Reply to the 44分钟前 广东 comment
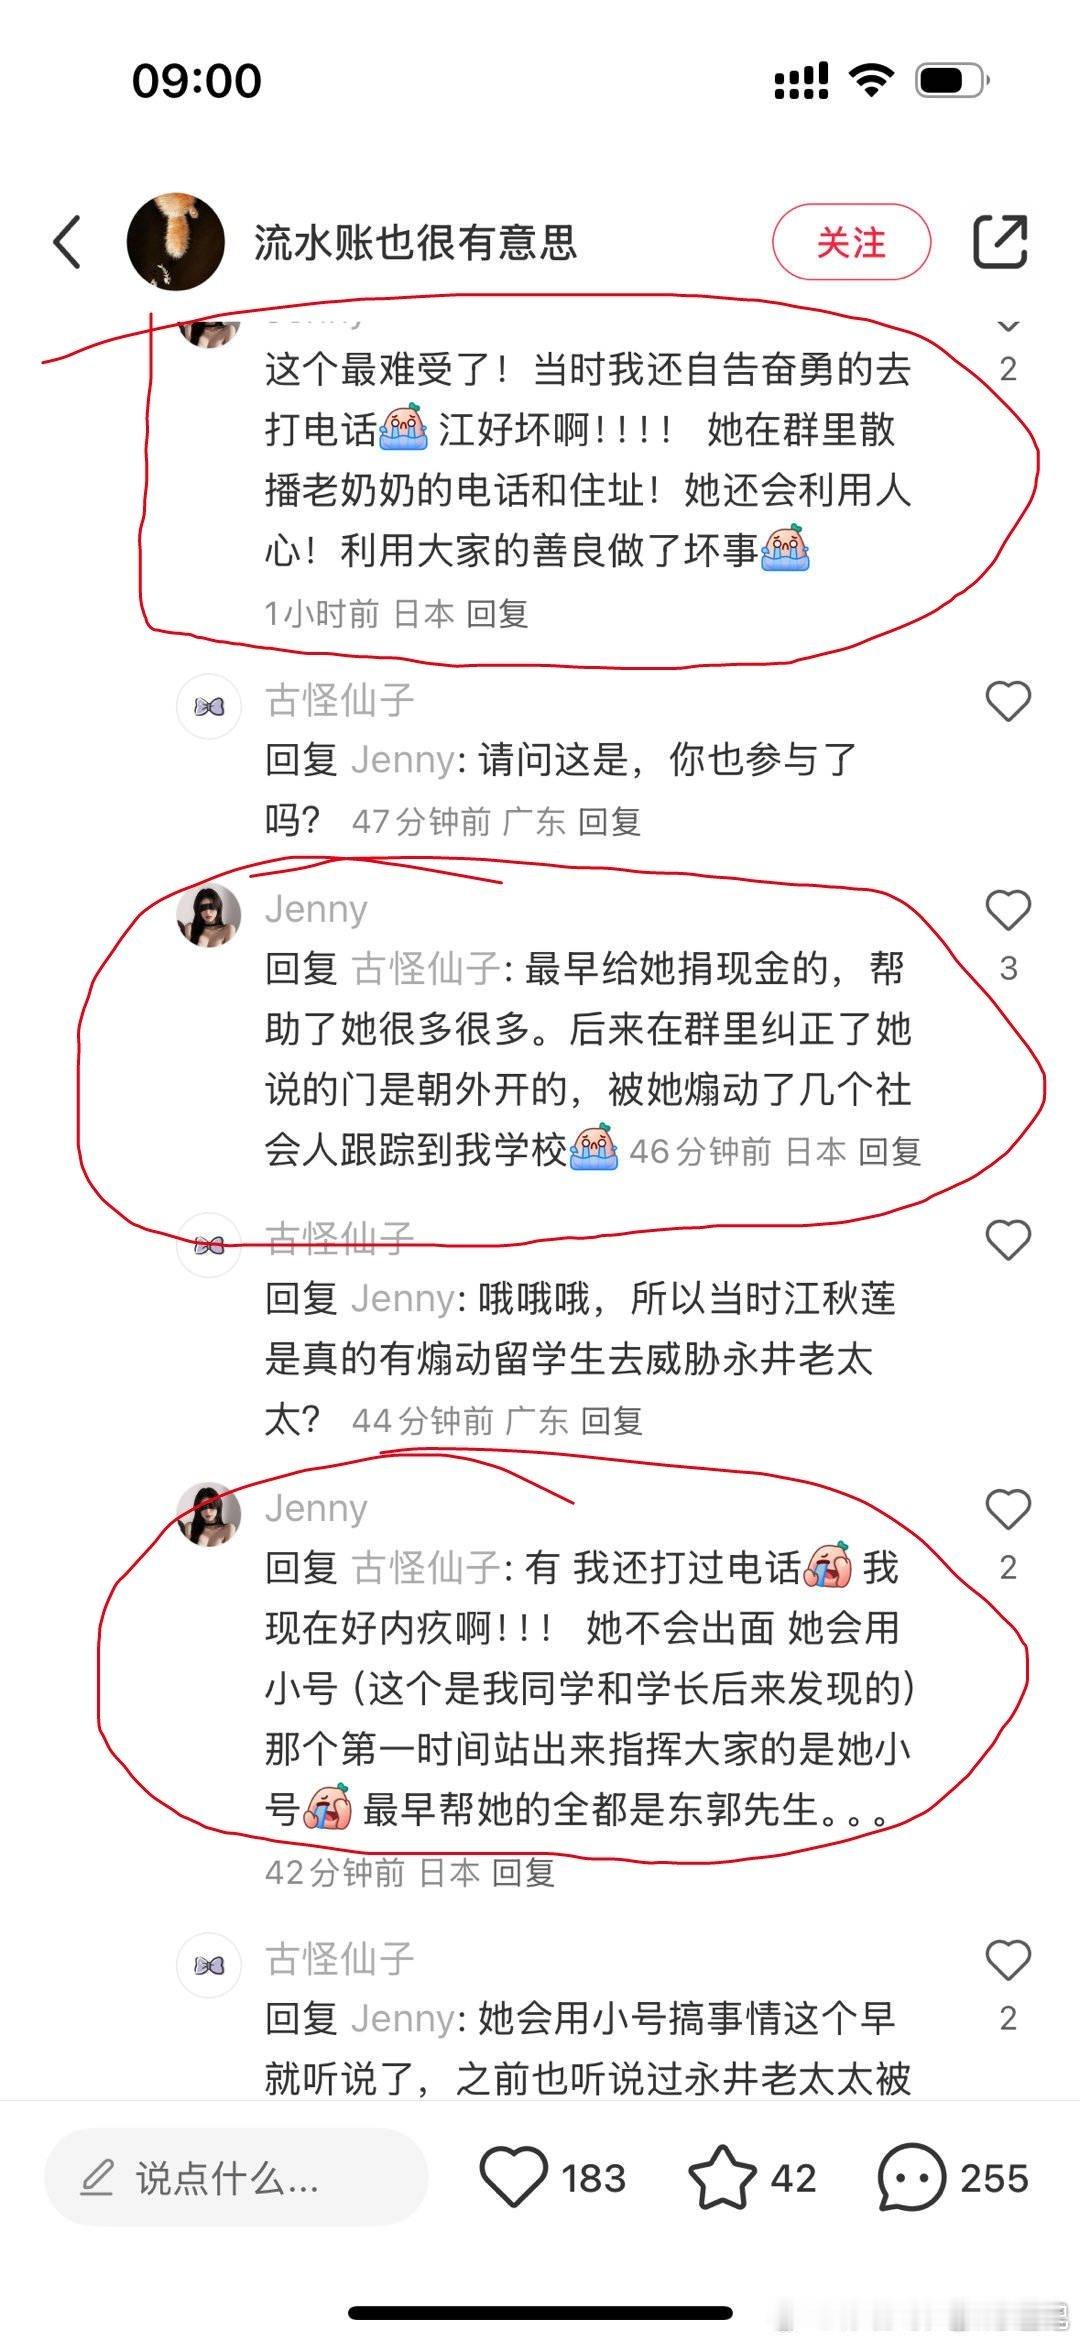1080x2342 pixels. click(611, 1421)
